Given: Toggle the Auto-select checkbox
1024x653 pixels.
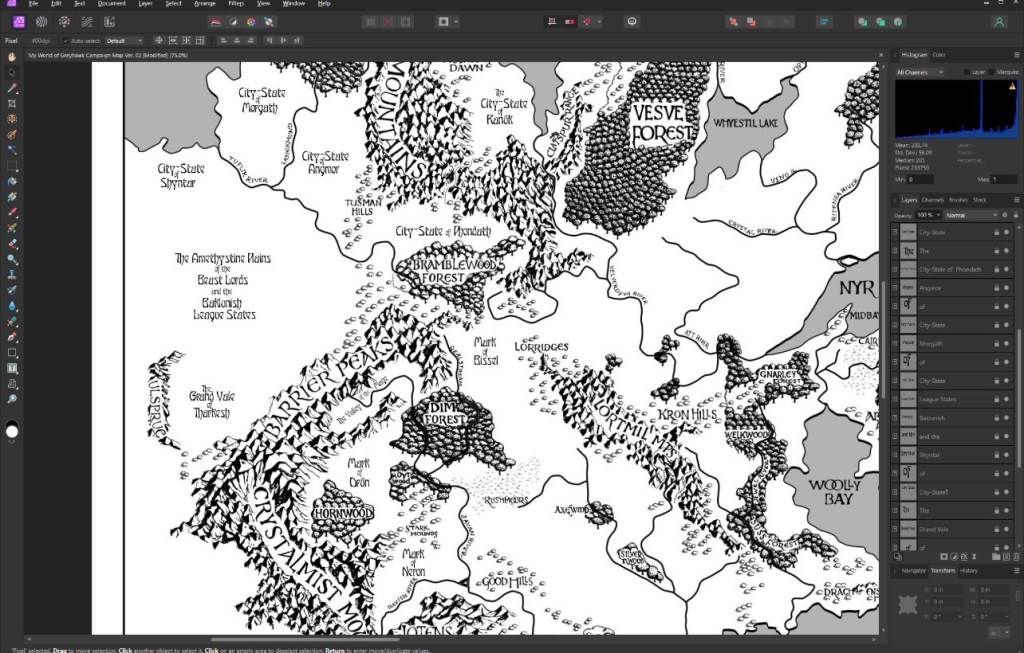Looking at the screenshot, I should tap(65, 40).
